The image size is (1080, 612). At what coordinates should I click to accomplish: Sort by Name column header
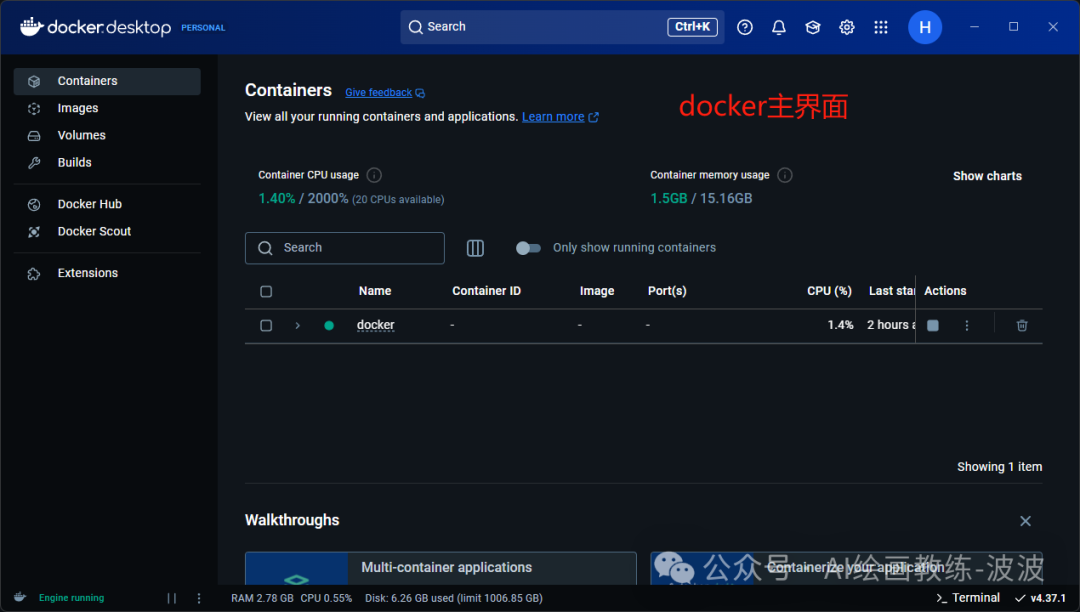coord(375,291)
